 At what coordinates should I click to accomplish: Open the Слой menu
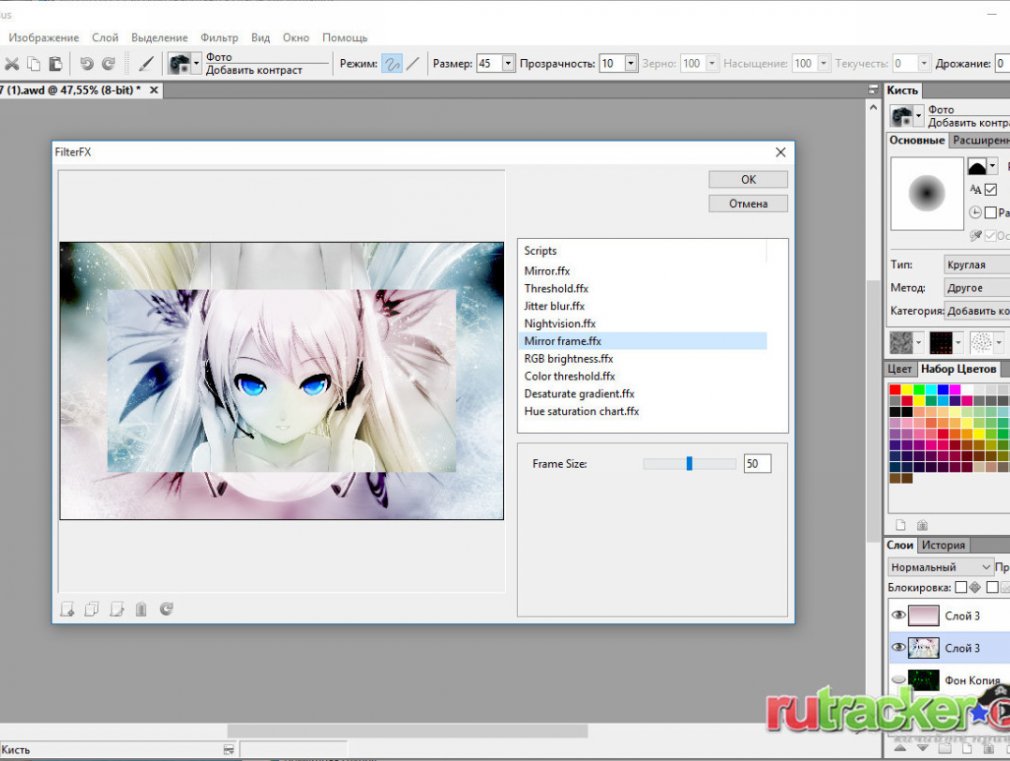coord(105,37)
